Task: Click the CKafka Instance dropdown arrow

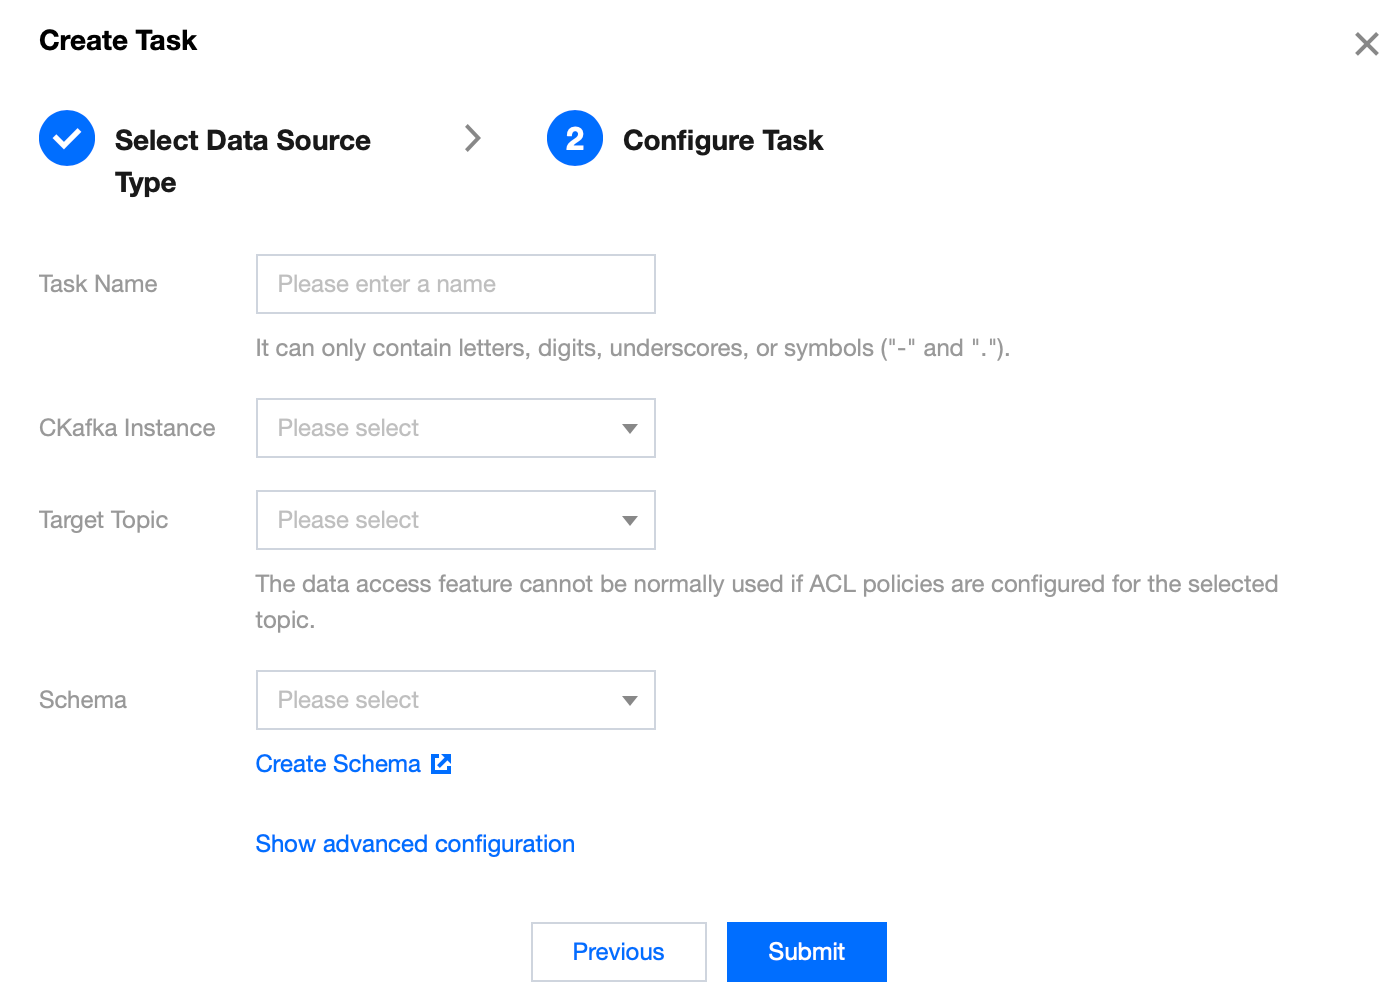Action: pos(630,429)
